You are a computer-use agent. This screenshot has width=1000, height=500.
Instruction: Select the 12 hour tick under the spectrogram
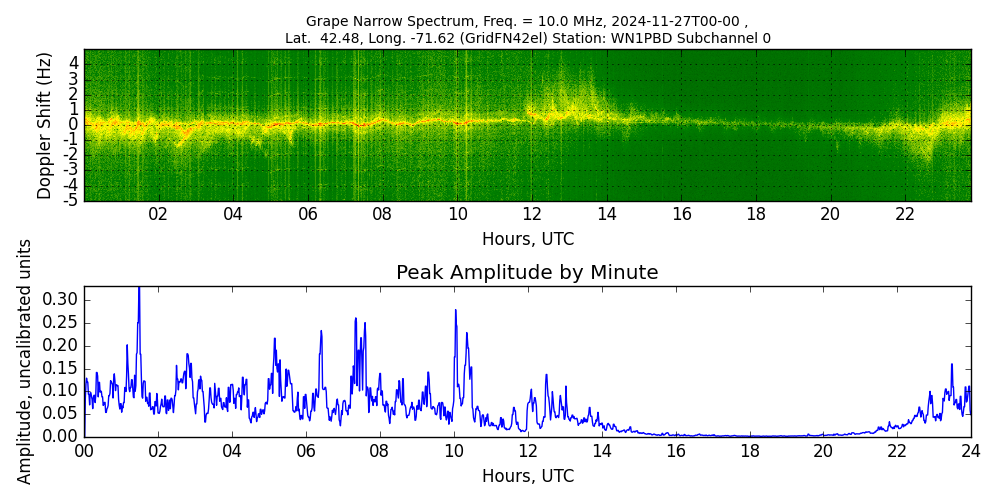(531, 214)
